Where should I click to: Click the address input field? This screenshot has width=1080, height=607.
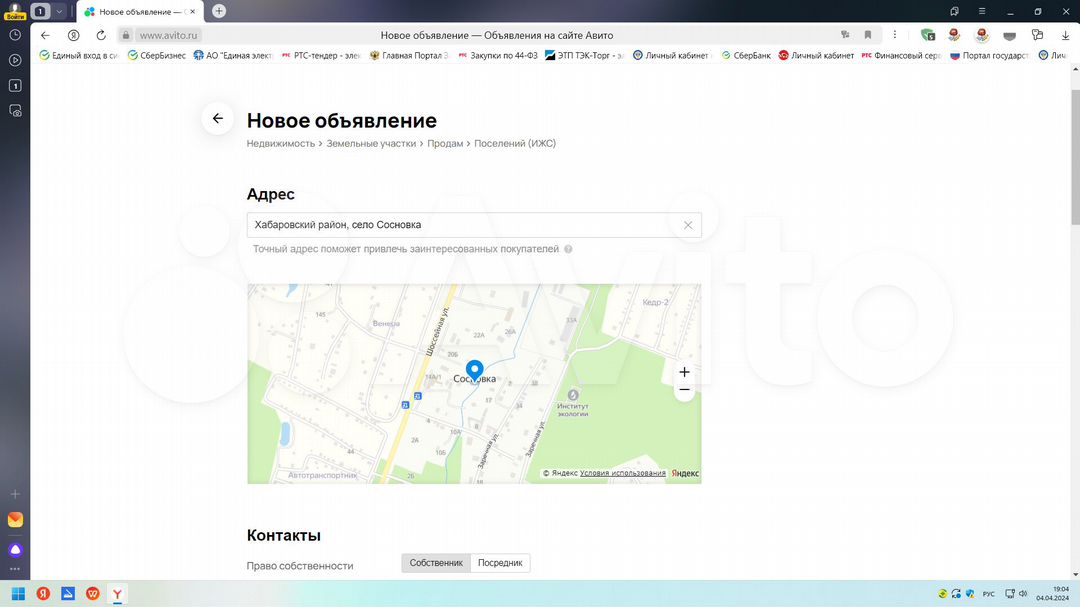pos(460,225)
